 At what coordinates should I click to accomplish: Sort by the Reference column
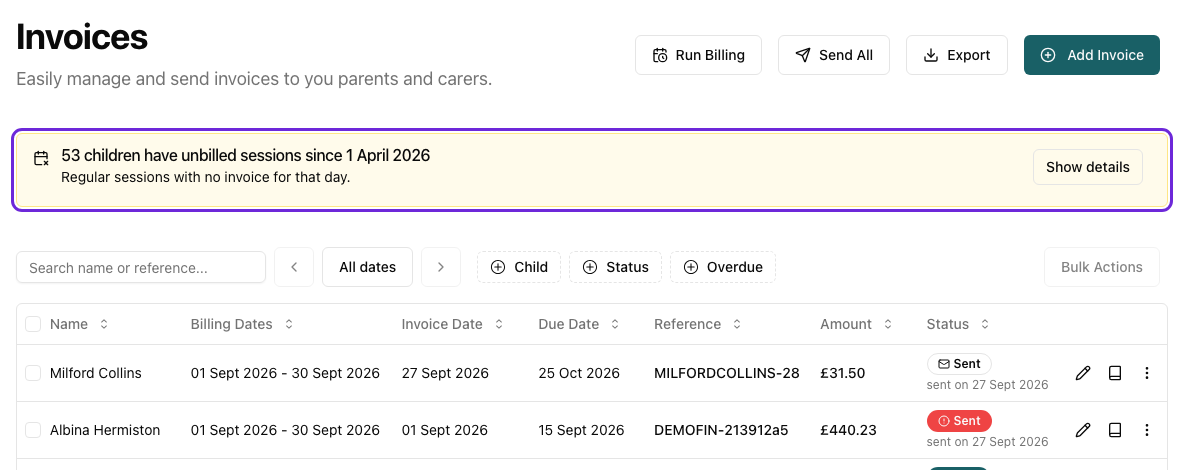(698, 324)
